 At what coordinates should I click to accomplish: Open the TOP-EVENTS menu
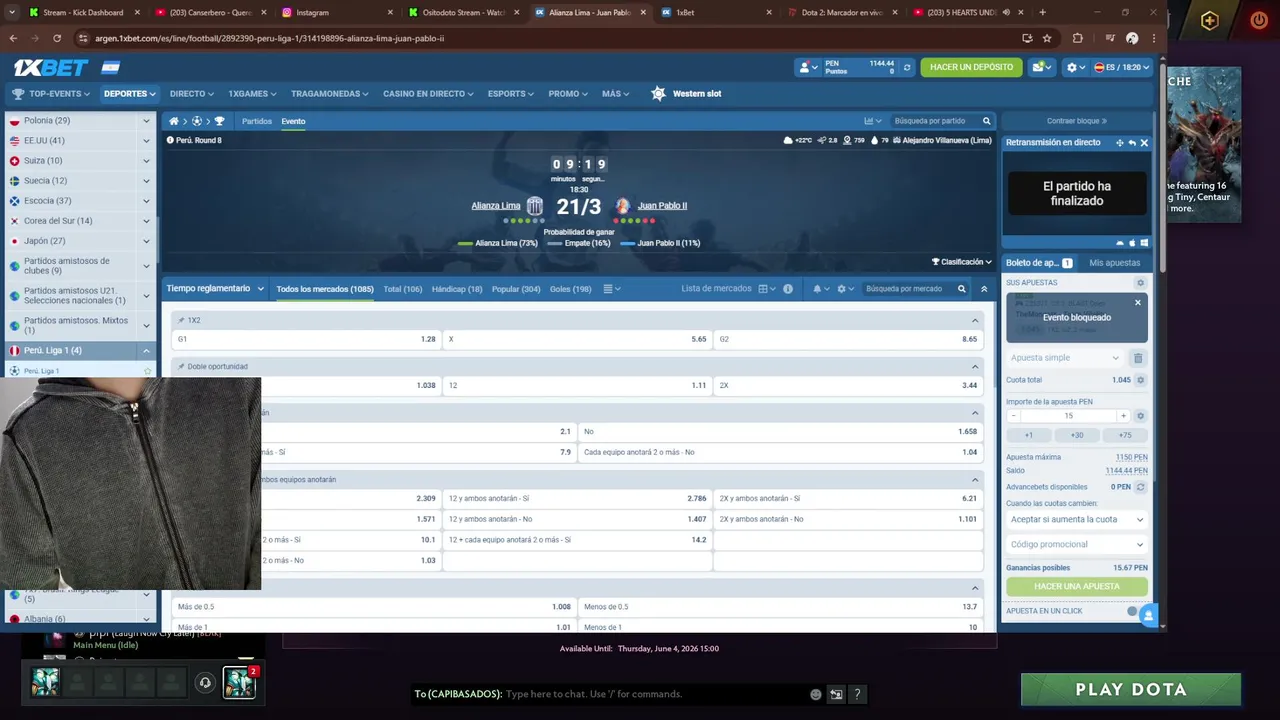coord(51,94)
